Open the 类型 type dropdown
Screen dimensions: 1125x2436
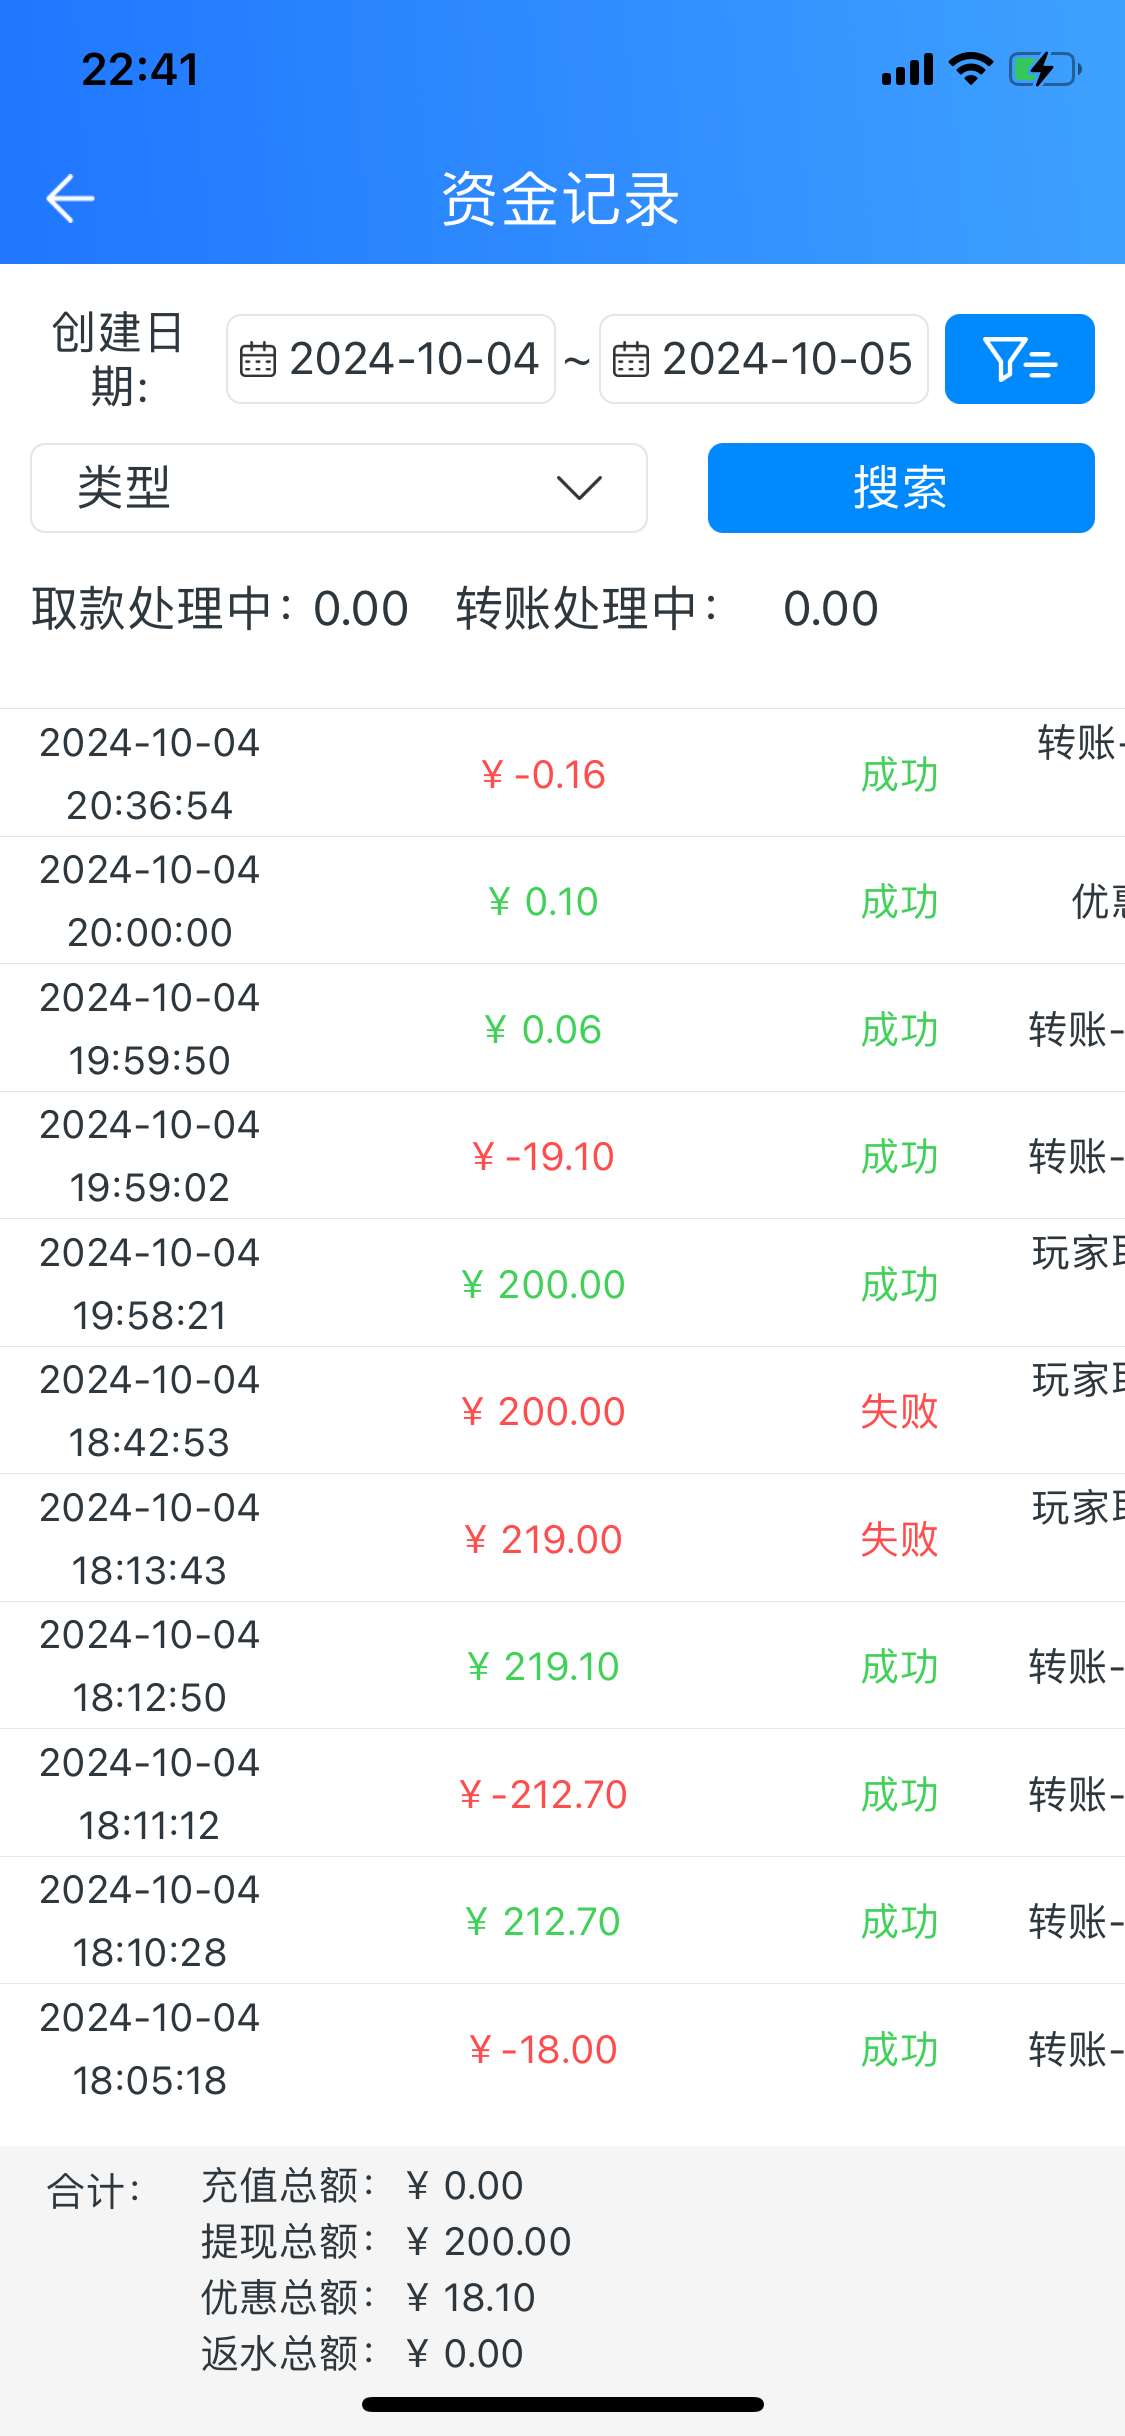[x=338, y=488]
